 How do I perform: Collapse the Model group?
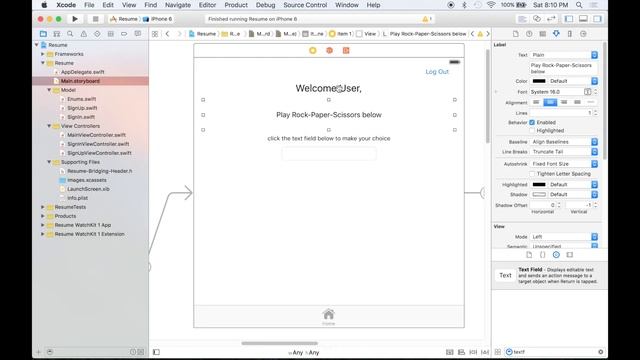click(x=49, y=90)
